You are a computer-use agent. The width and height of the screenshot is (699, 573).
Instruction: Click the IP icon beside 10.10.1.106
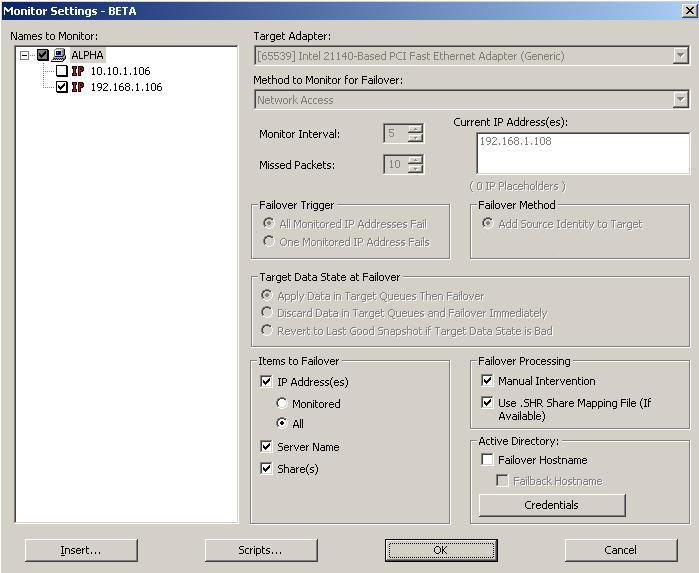point(78,72)
